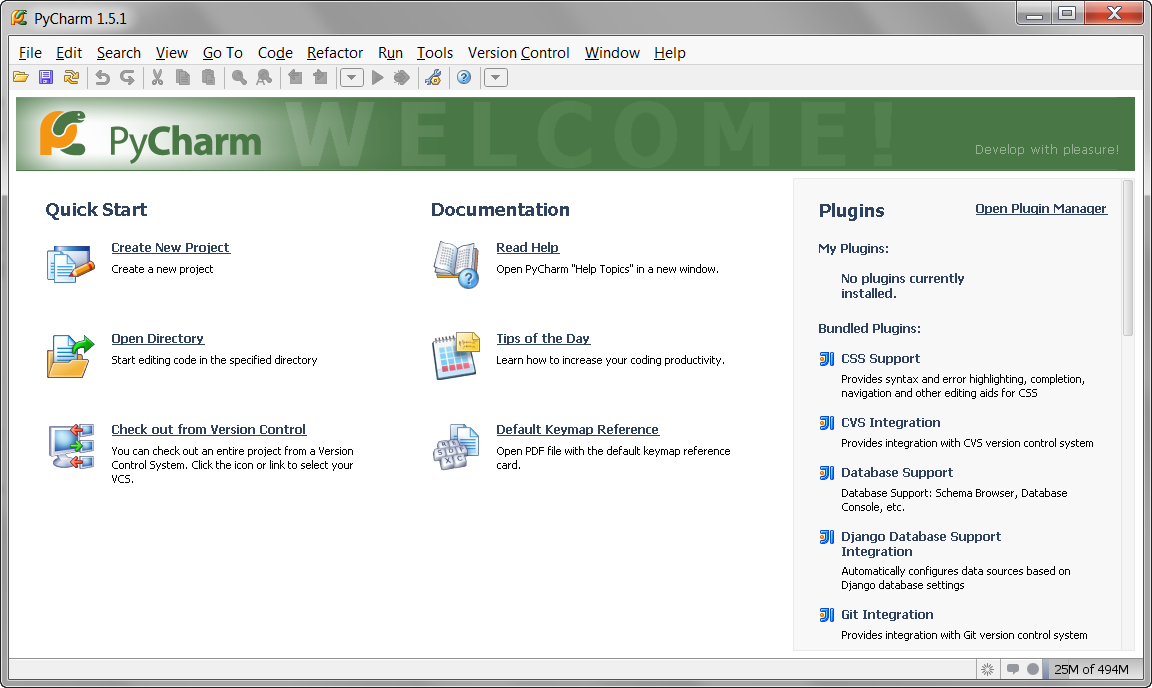Click the Git Integration plugin icon

827,614
